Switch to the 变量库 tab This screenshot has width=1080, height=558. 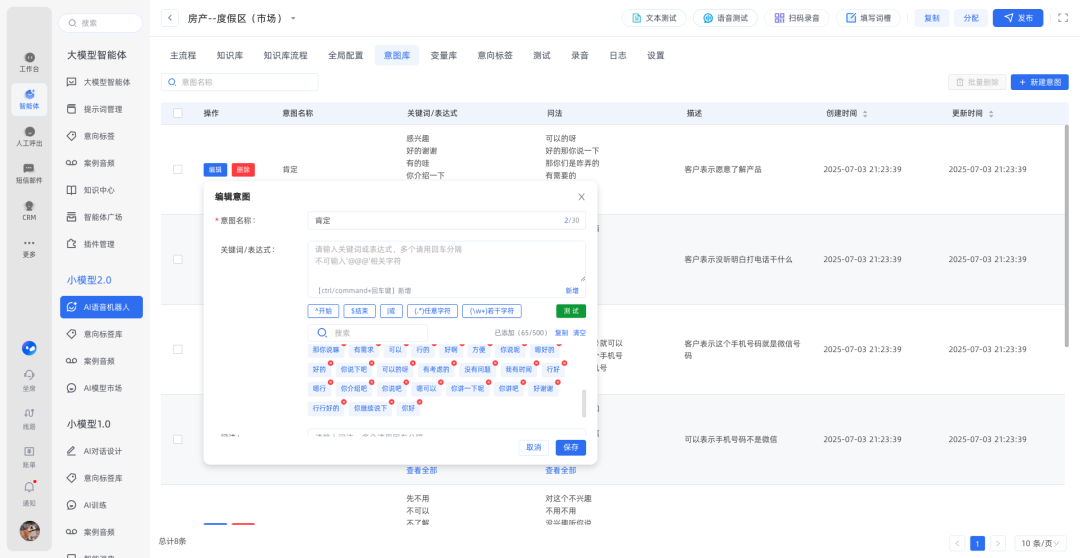tap(444, 55)
